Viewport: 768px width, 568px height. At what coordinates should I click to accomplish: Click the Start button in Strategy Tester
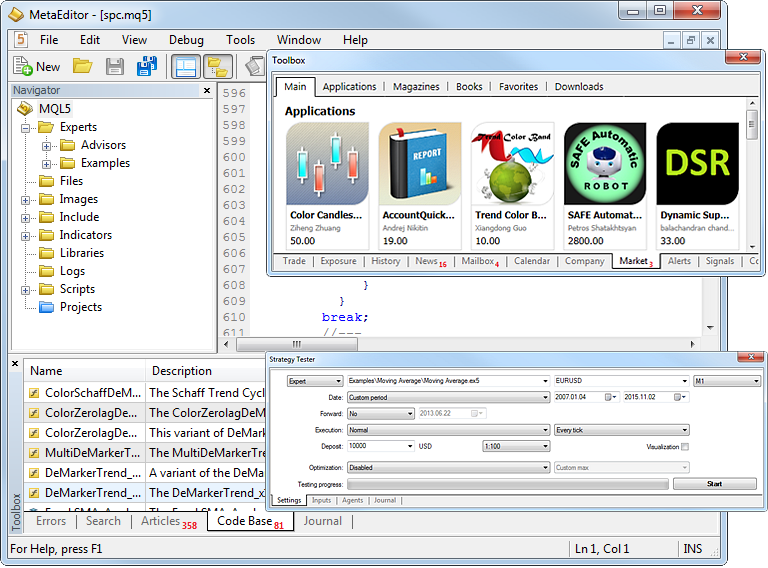pyautogui.click(x=715, y=484)
